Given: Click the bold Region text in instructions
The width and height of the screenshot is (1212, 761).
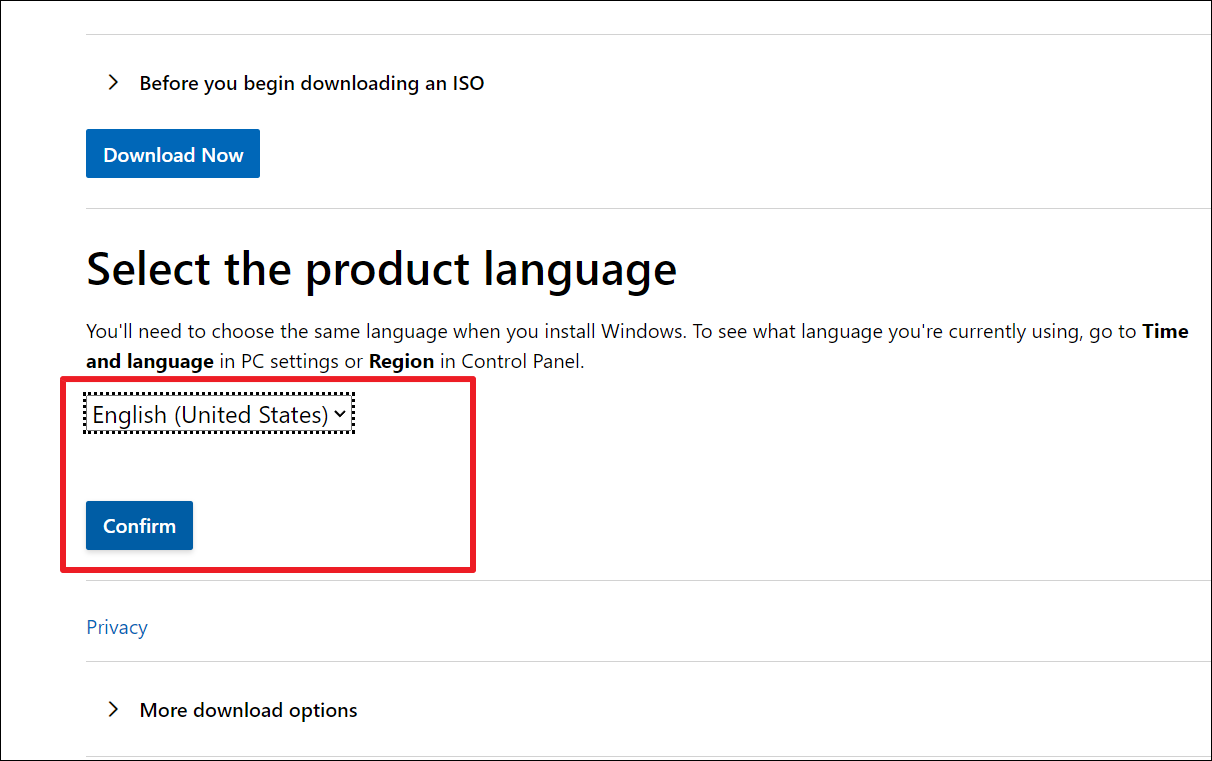Looking at the screenshot, I should click(x=401, y=362).
